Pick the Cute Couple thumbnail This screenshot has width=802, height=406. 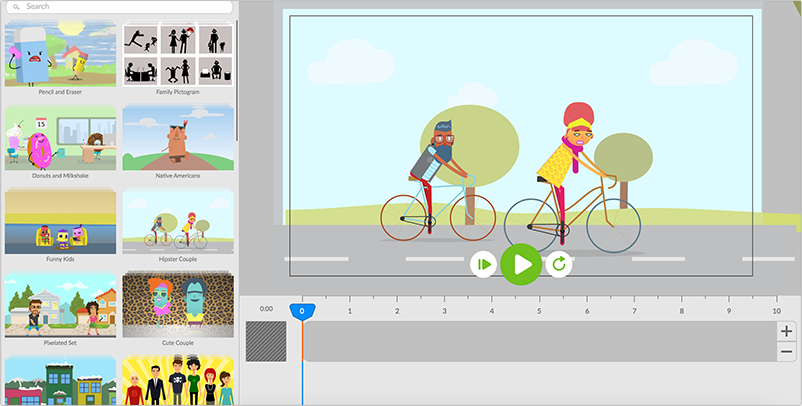click(x=178, y=305)
